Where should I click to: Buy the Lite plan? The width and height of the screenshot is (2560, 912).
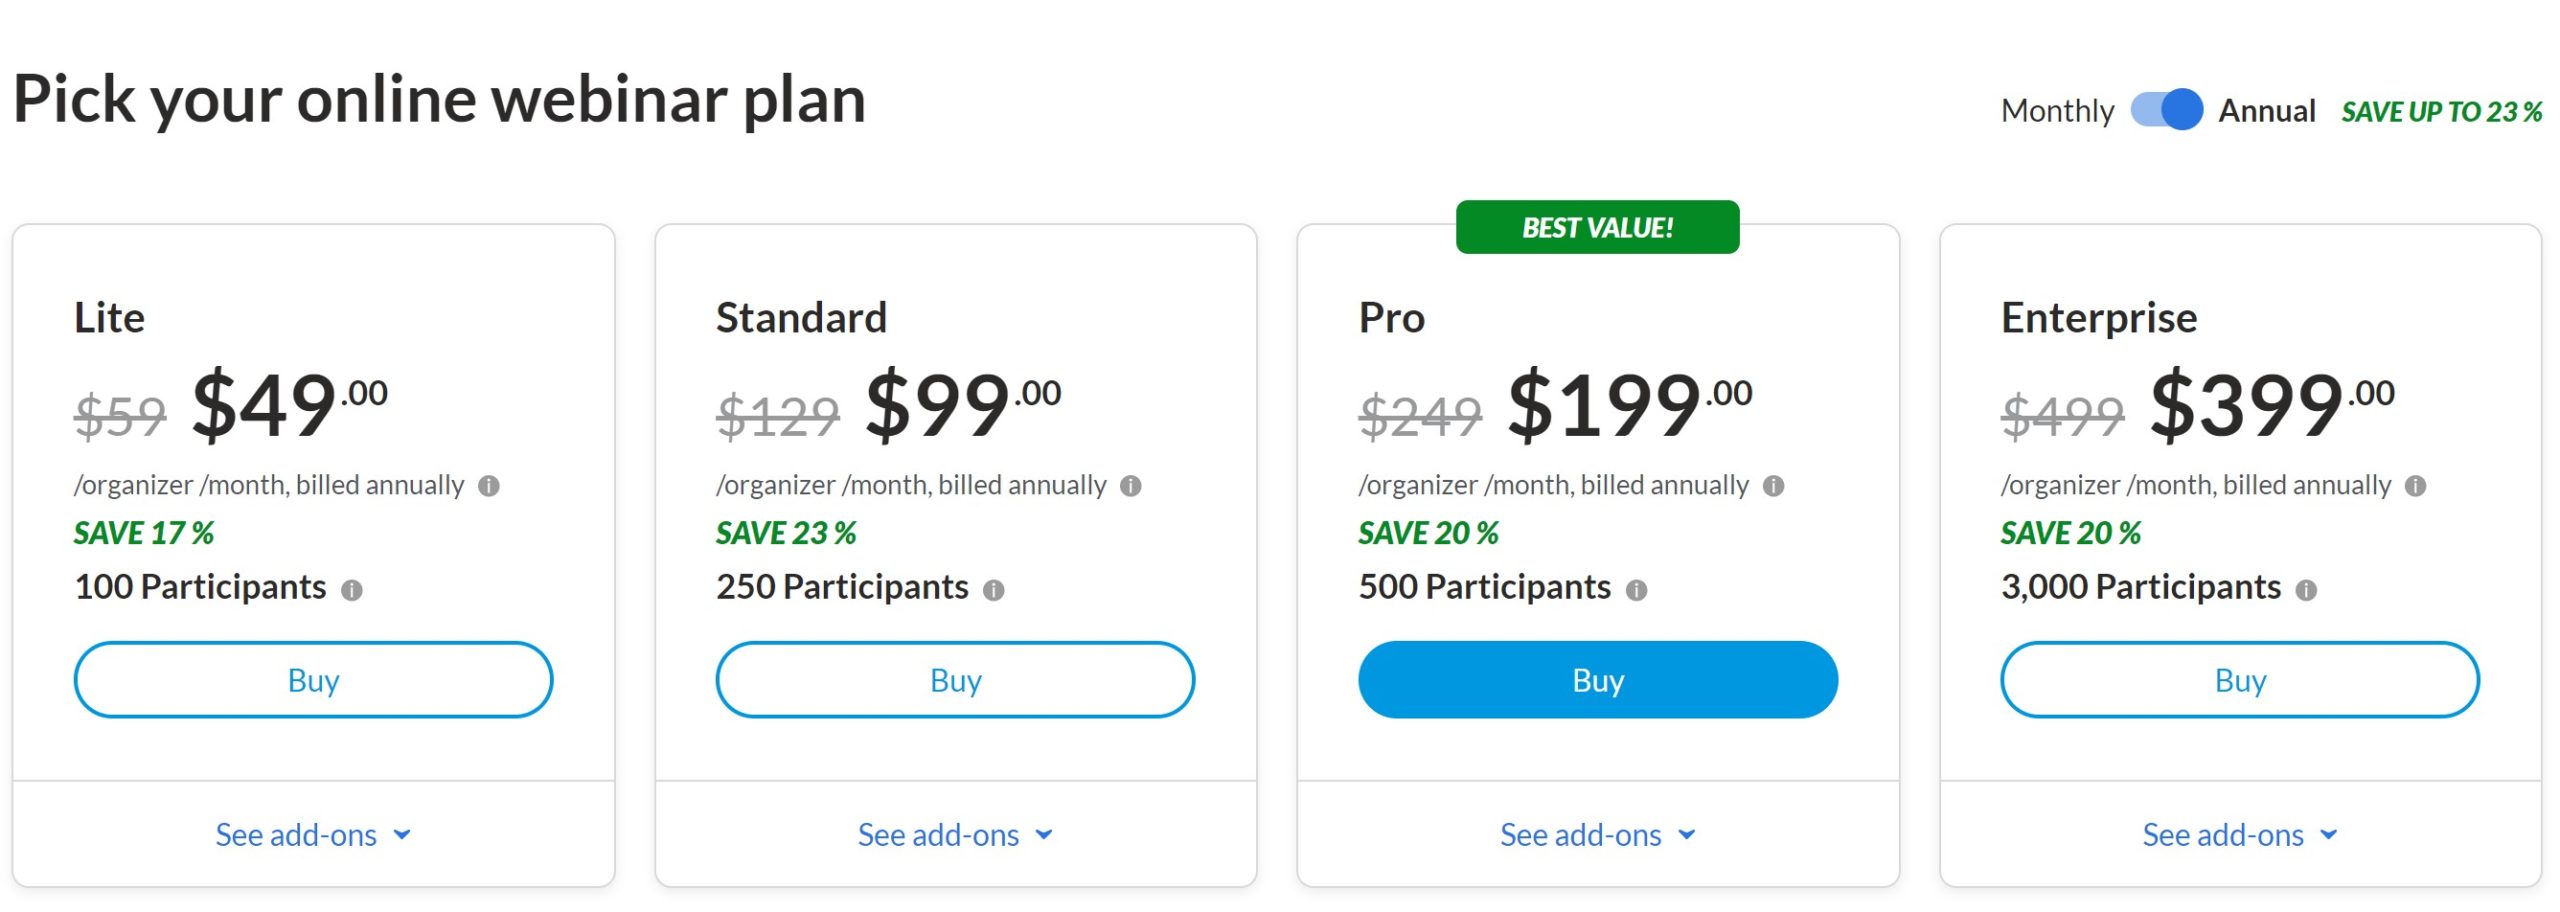pyautogui.click(x=313, y=680)
